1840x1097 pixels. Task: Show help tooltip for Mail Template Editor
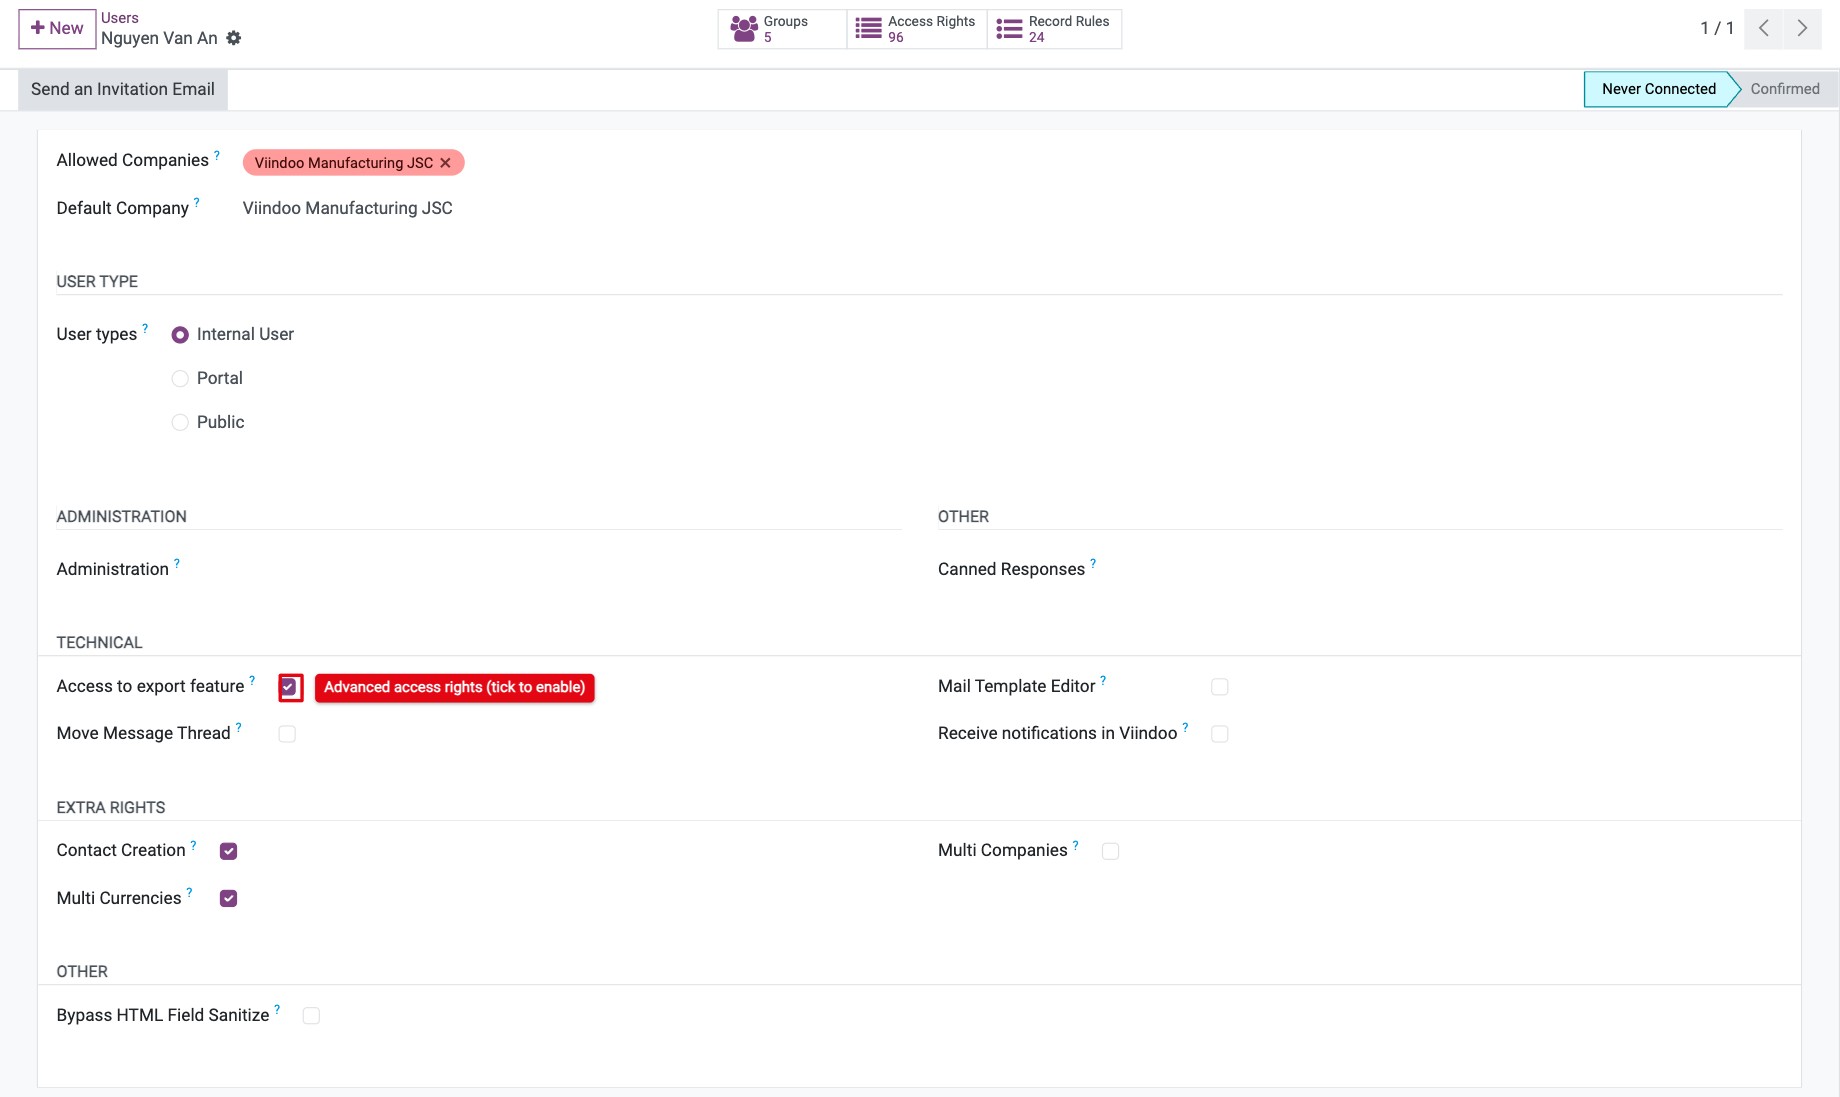click(x=1103, y=680)
